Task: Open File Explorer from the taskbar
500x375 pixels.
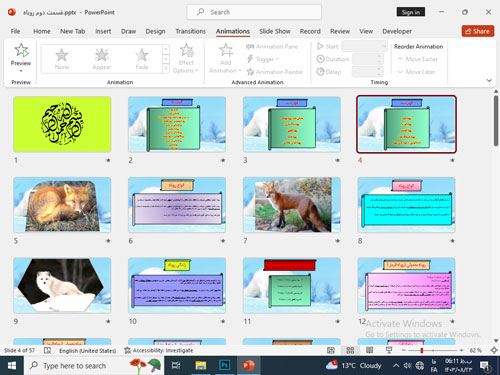Action: click(201, 366)
